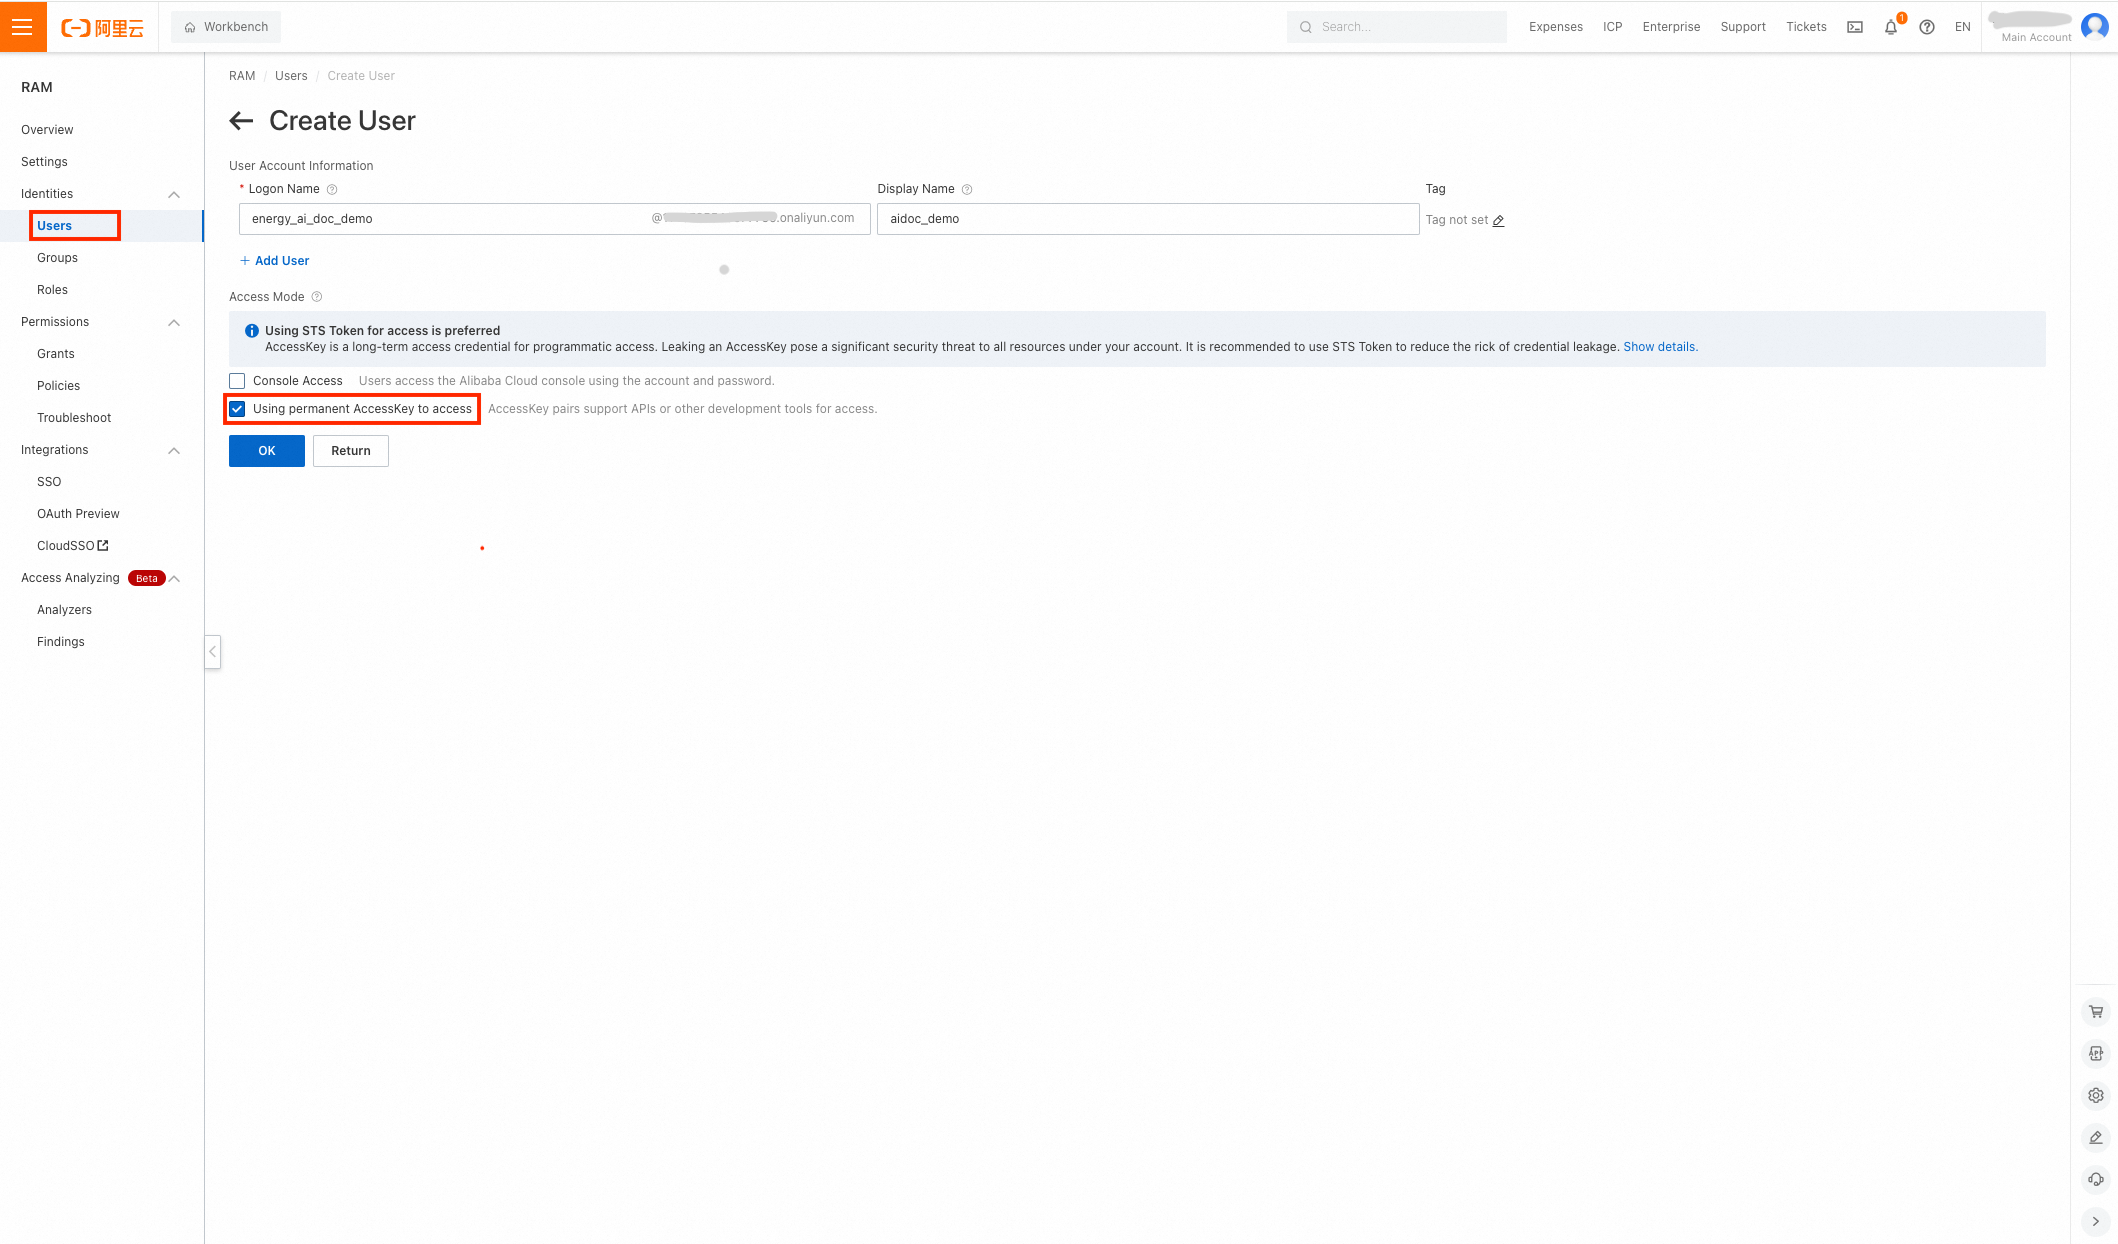
Task: Open the mobile APP icon in right sidebar
Action: tap(2096, 1053)
